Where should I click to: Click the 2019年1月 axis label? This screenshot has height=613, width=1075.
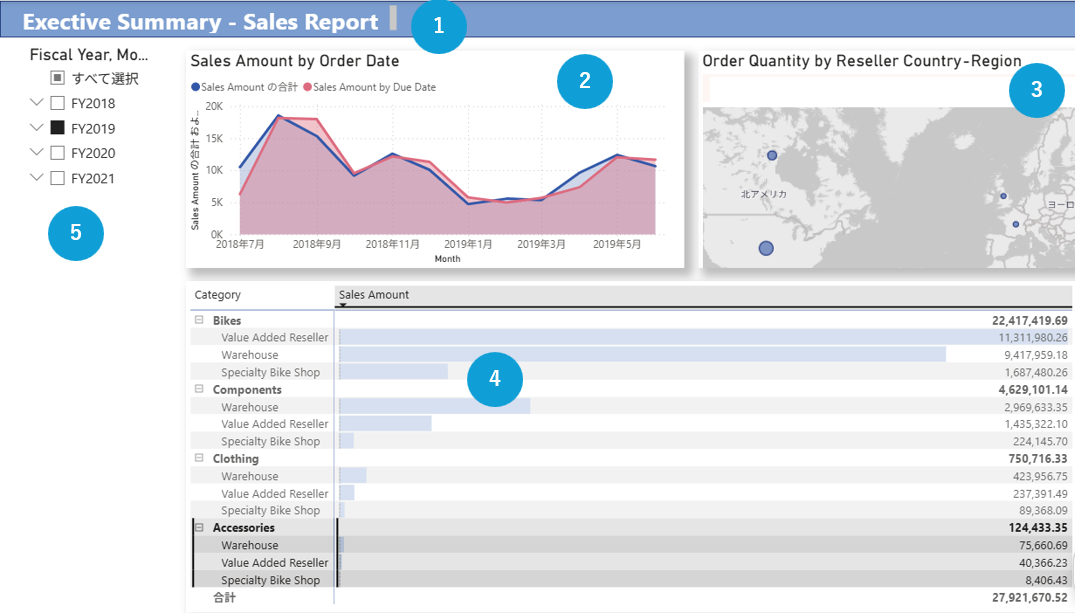point(468,244)
